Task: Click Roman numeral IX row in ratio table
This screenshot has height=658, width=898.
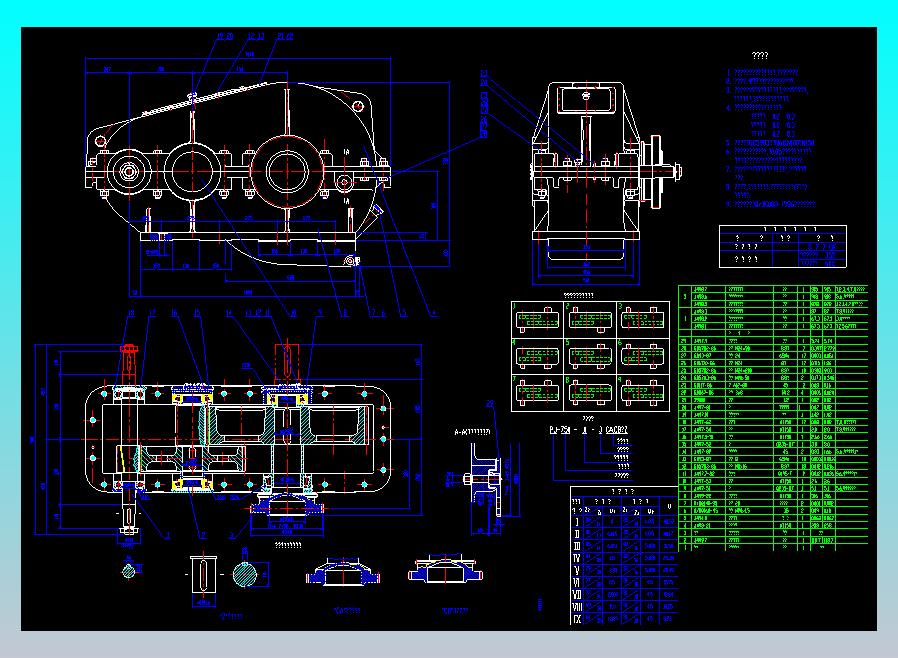Action: click(x=624, y=618)
